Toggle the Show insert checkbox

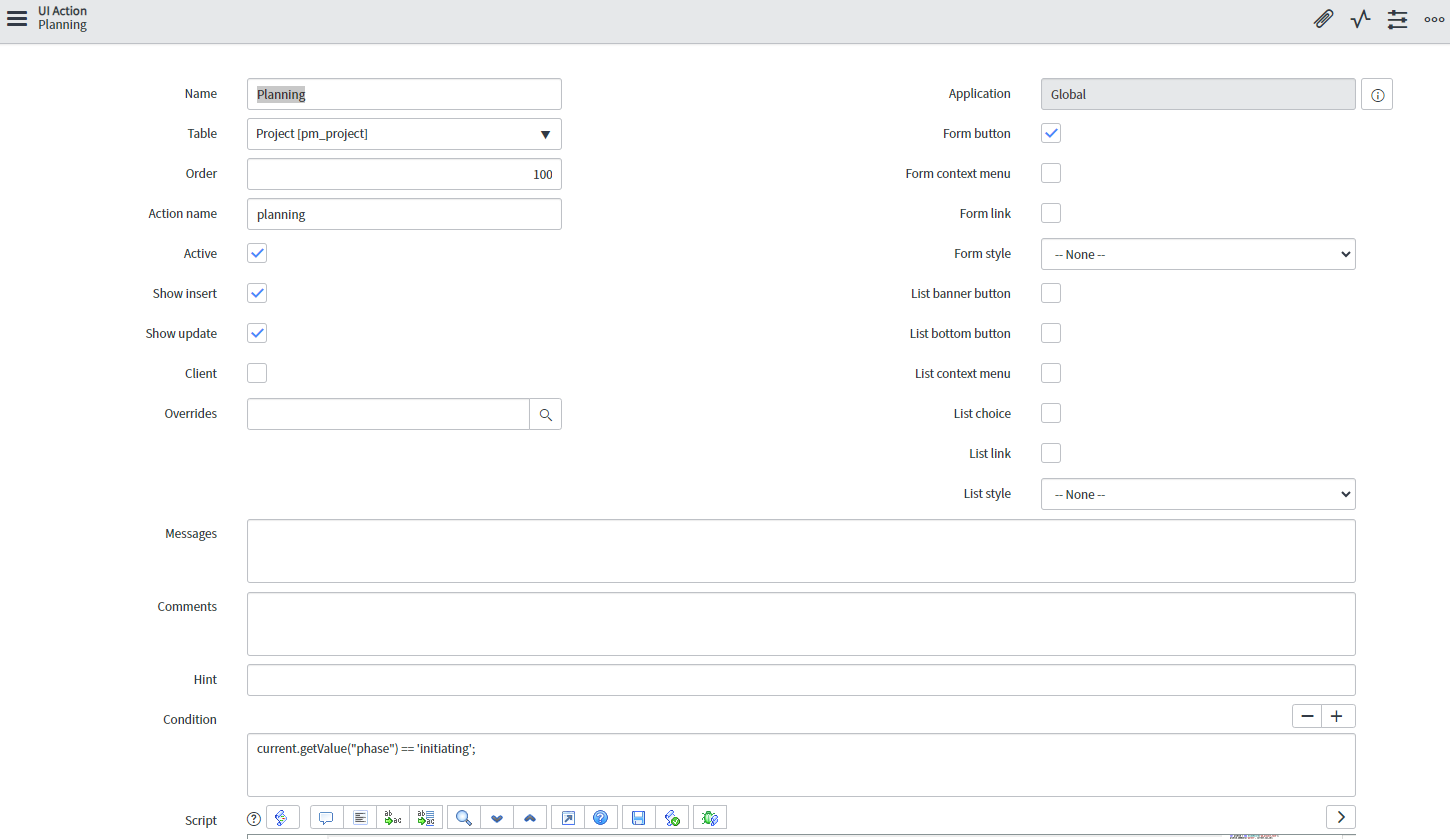pos(257,293)
